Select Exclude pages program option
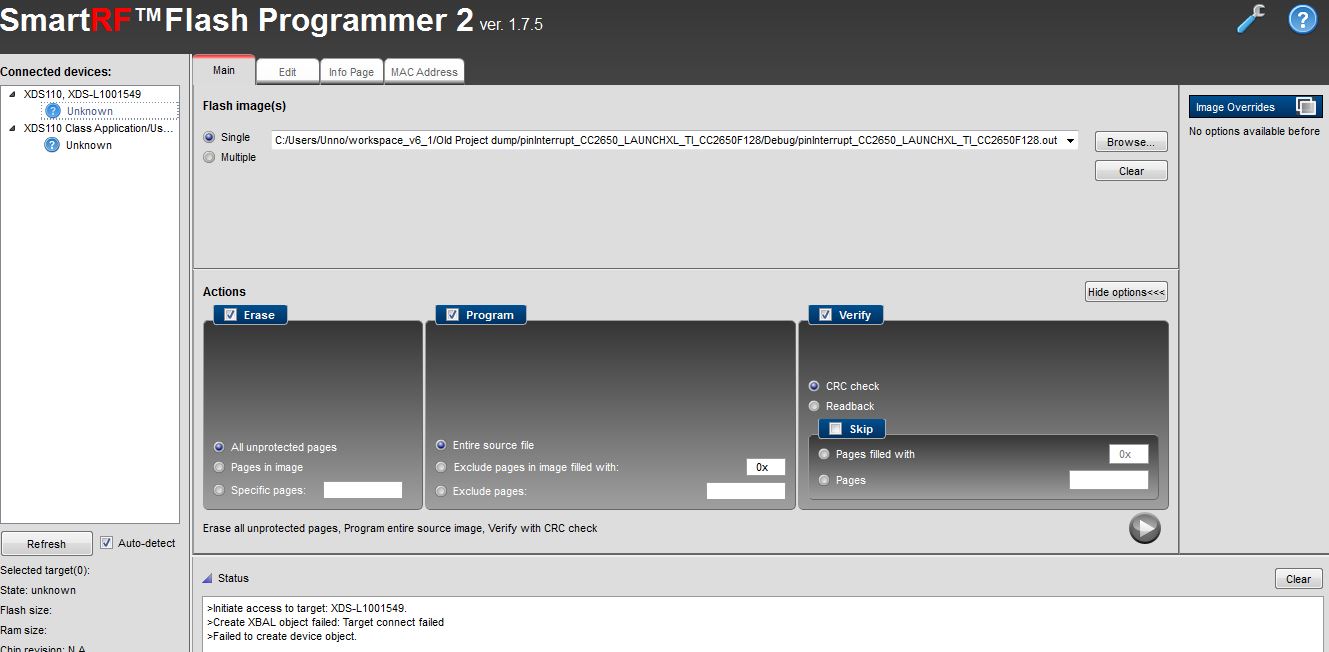Screen dimensions: 1329x652 coord(441,491)
